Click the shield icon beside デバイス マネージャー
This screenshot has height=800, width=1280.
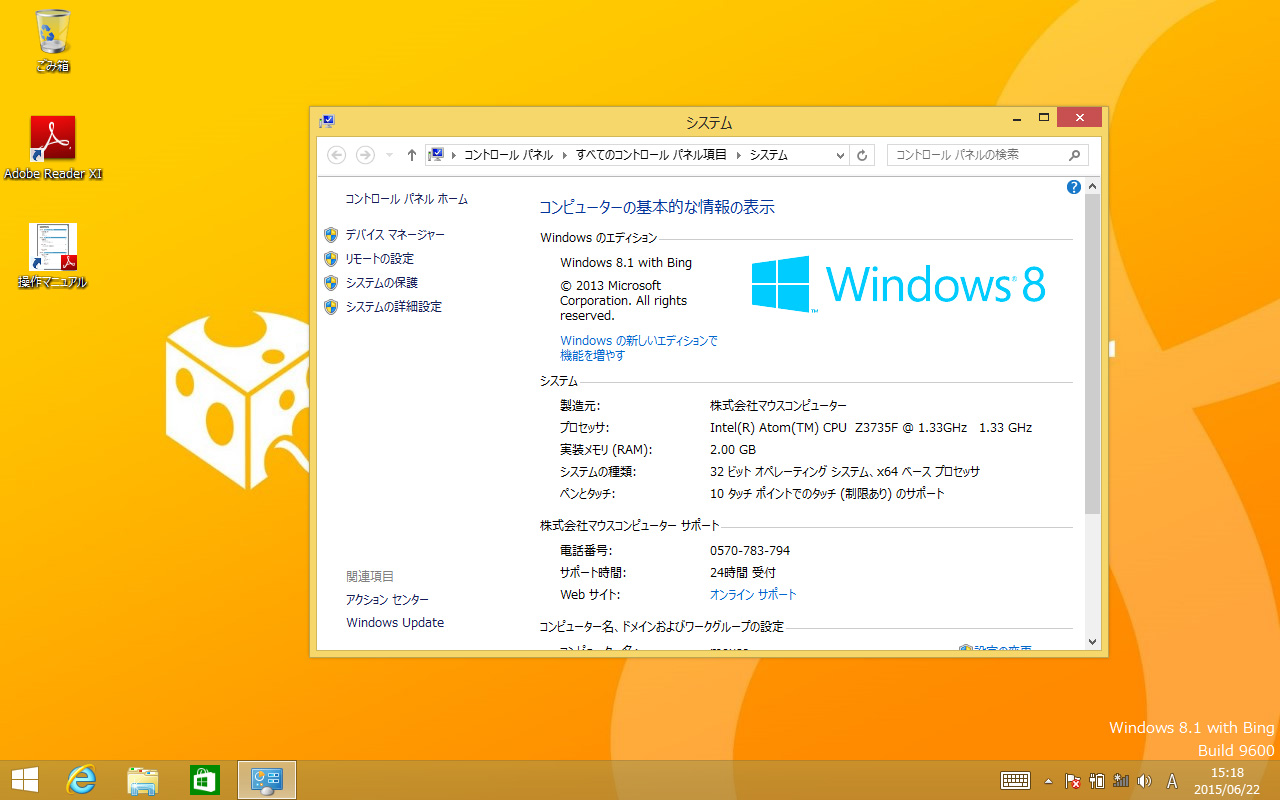click(x=331, y=235)
